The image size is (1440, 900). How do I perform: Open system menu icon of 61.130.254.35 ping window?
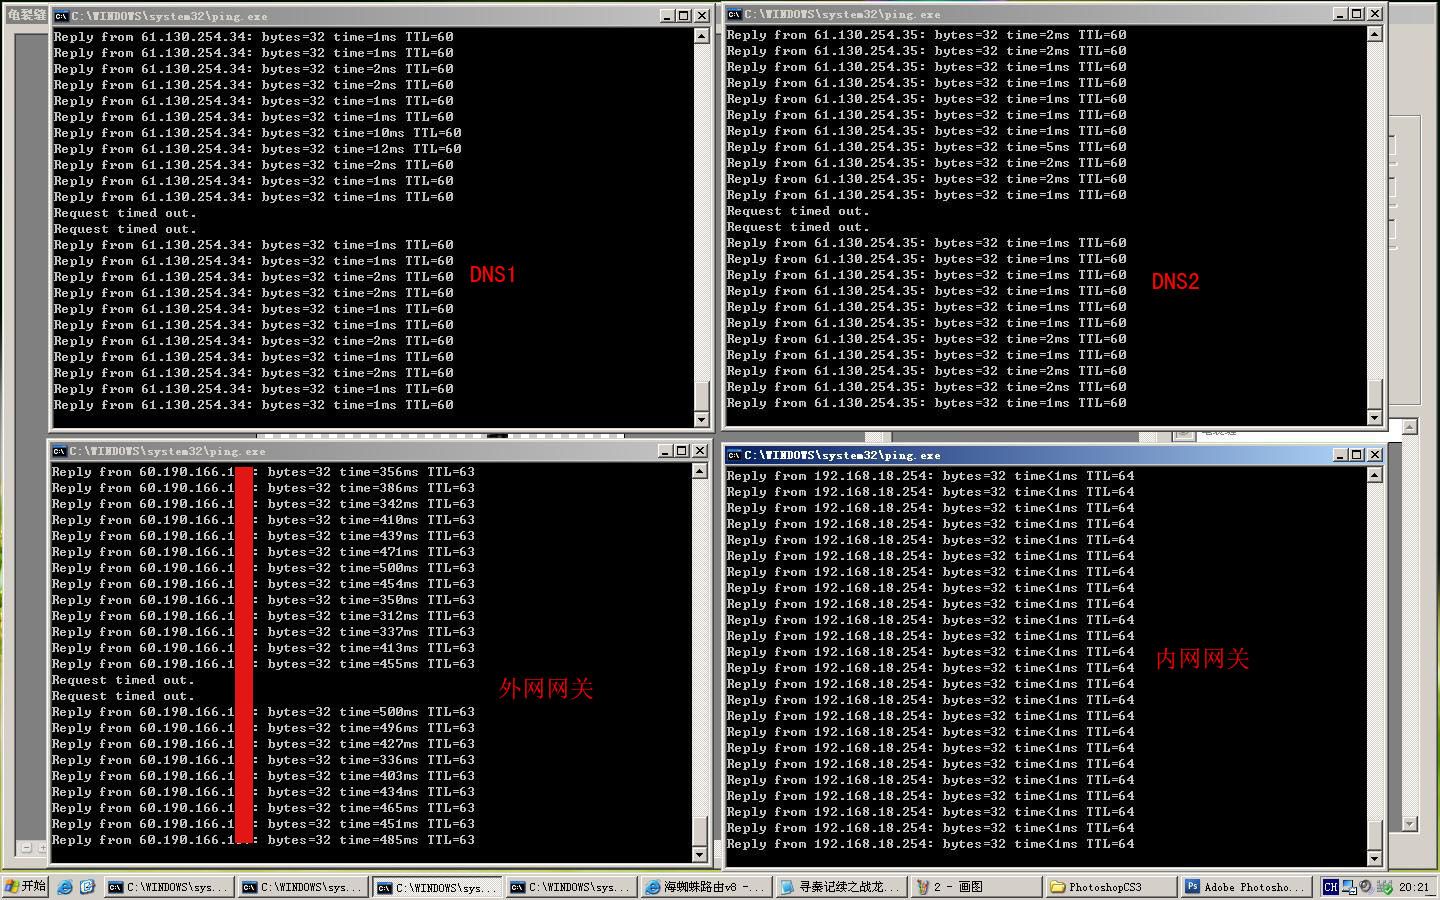click(734, 14)
